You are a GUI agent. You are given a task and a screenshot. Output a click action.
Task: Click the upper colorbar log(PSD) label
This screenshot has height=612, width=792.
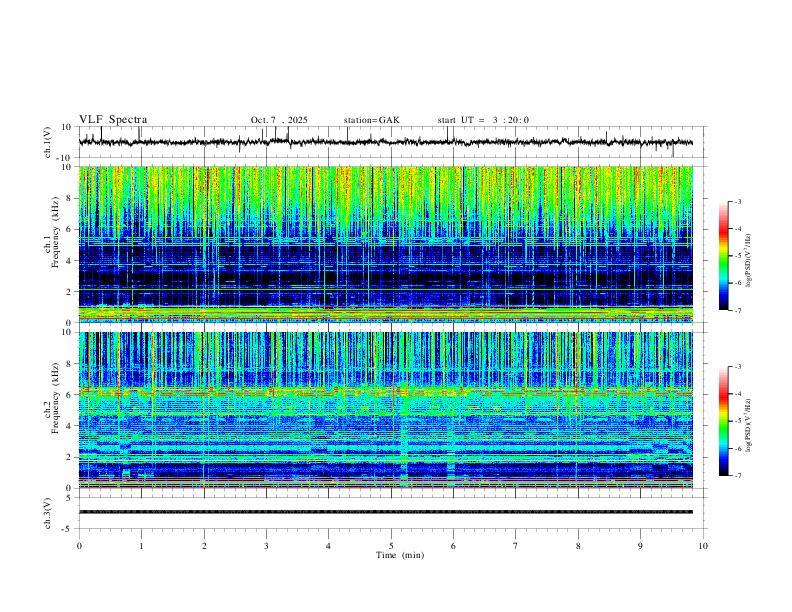point(748,261)
